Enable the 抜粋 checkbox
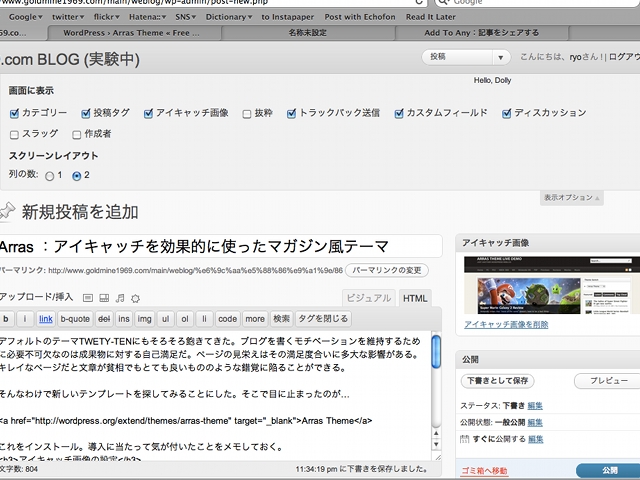640x480 pixels. point(247,114)
